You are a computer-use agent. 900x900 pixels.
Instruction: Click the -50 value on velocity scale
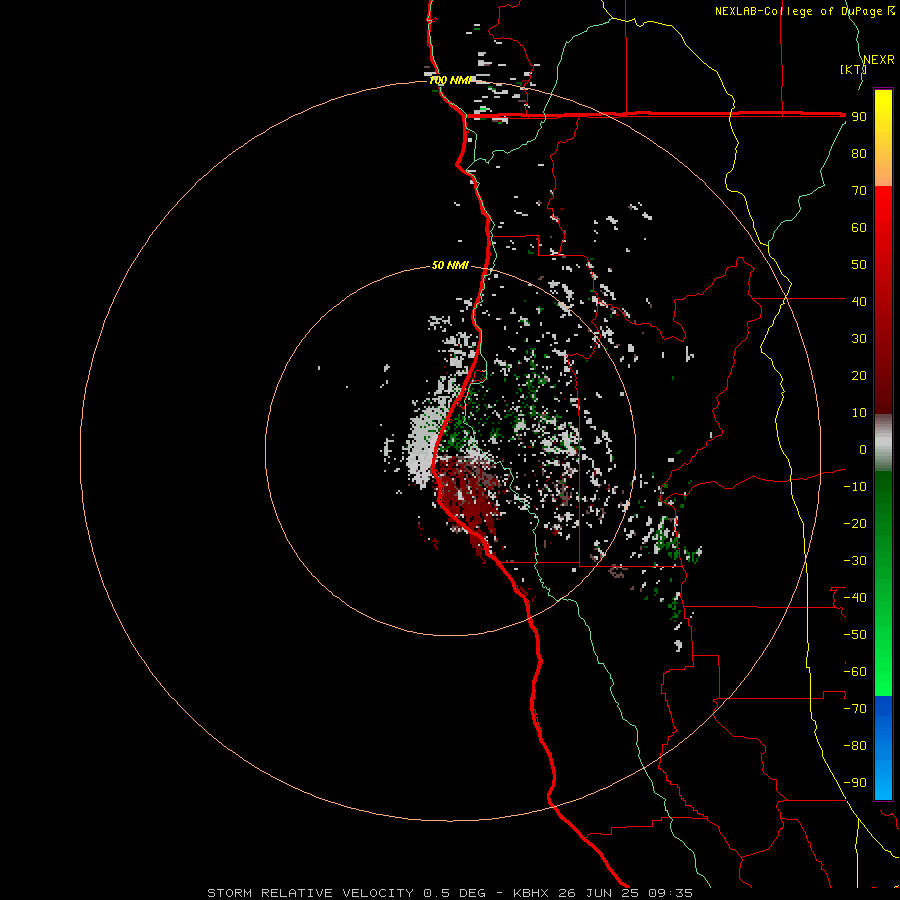pos(855,635)
